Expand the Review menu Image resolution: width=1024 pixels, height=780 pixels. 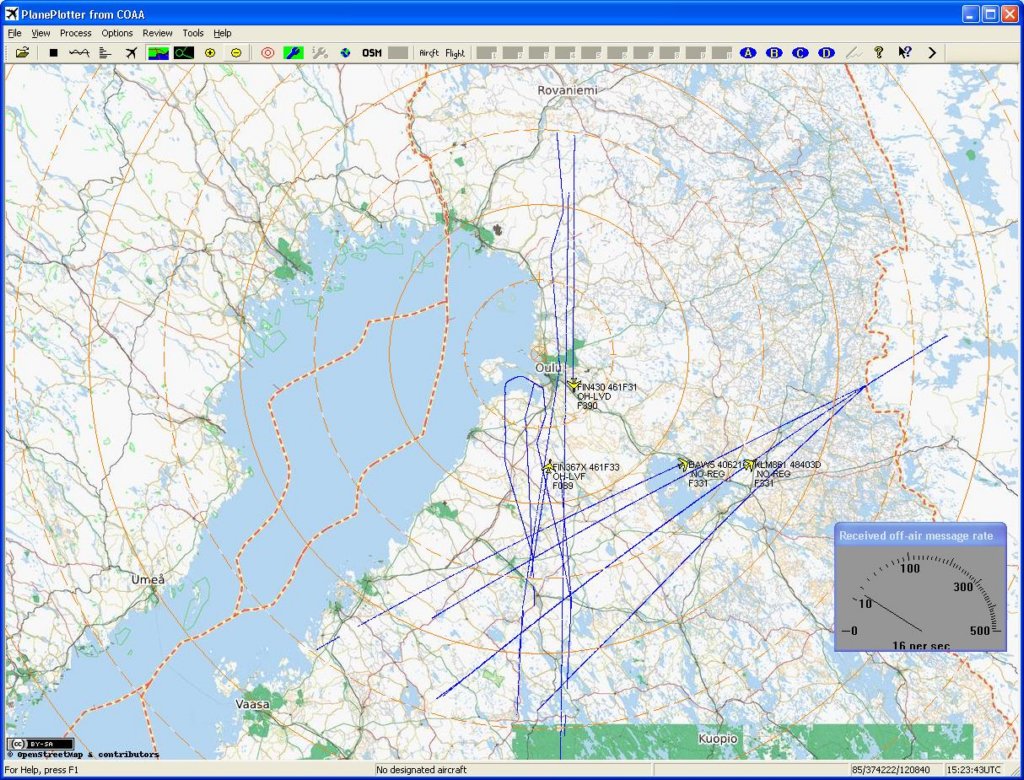tap(157, 33)
